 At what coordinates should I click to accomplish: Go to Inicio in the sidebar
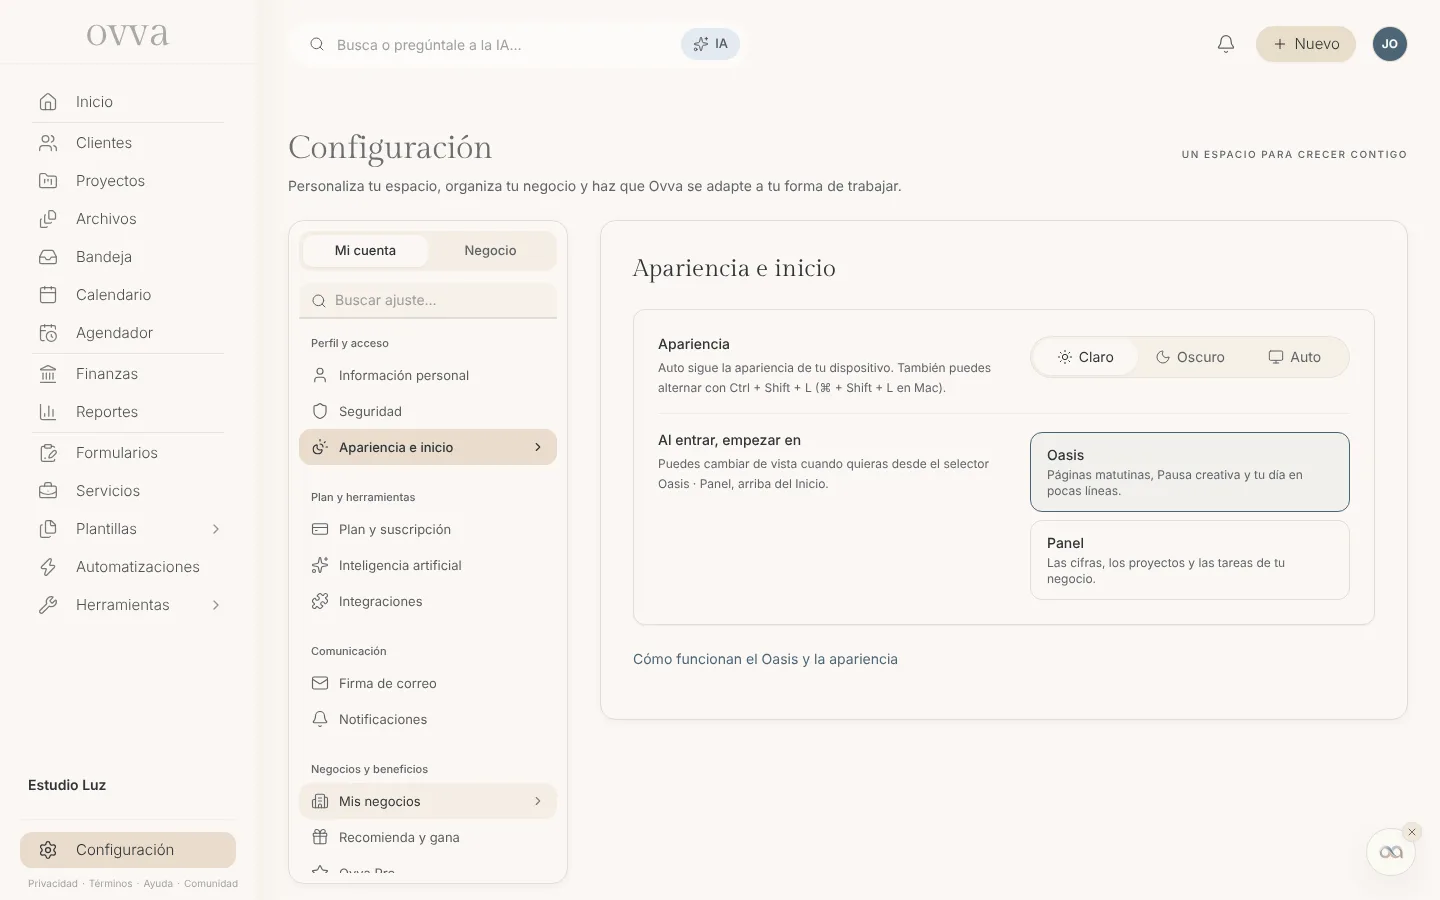point(128,102)
